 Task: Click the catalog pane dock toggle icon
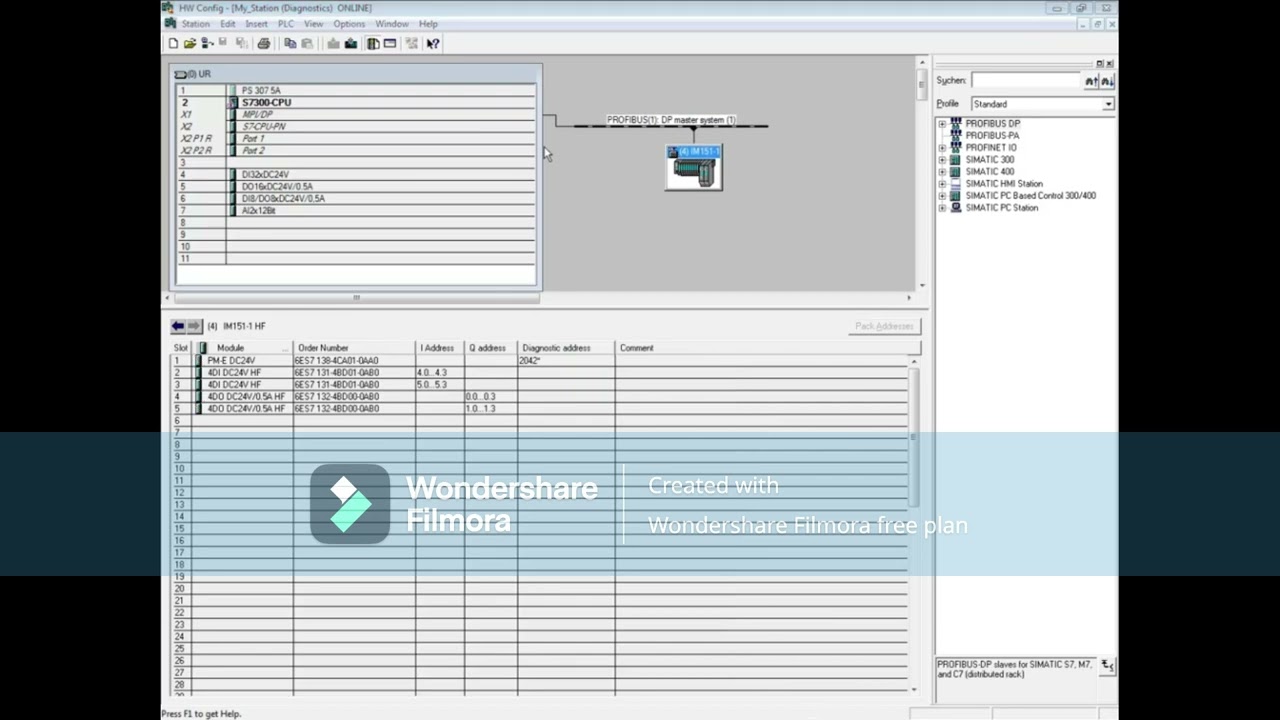click(x=1100, y=64)
